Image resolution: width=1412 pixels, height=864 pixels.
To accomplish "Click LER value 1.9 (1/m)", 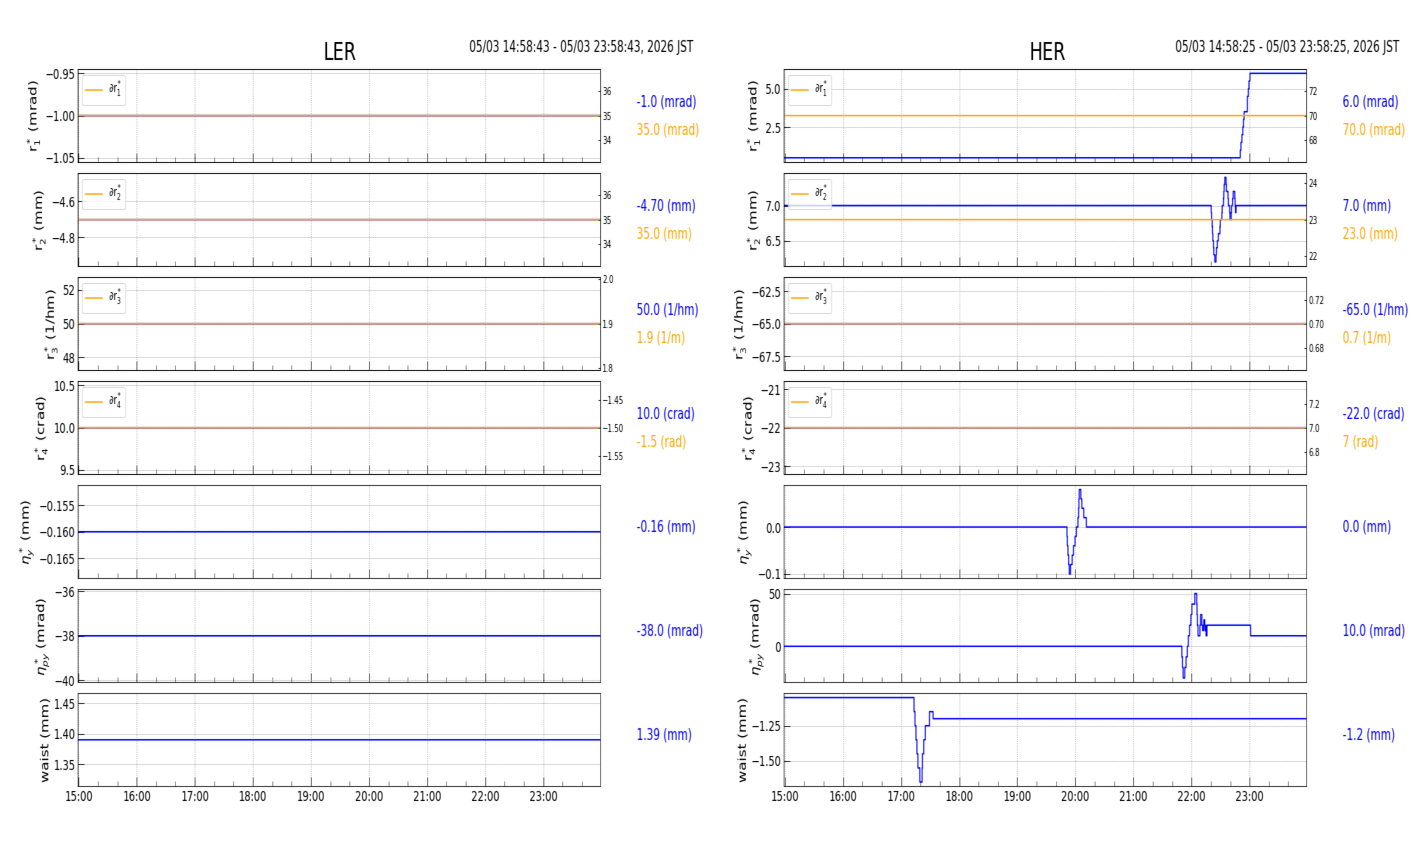I will click(661, 338).
